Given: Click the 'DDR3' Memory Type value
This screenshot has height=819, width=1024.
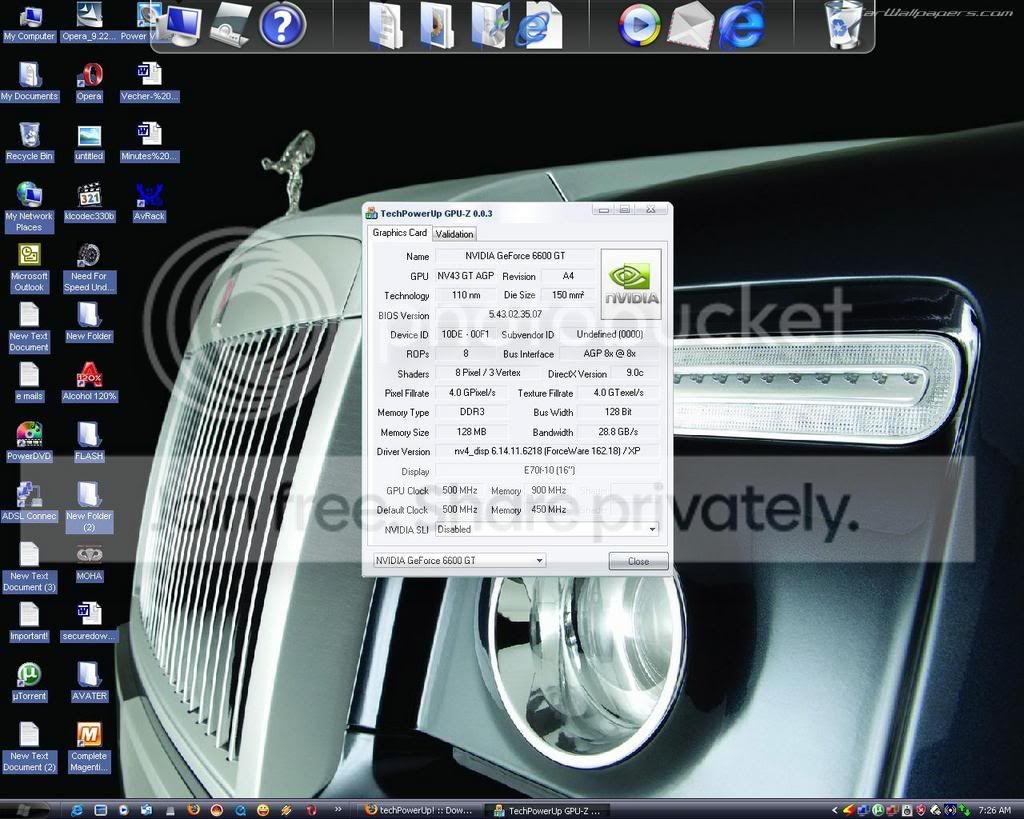Looking at the screenshot, I should [x=472, y=412].
